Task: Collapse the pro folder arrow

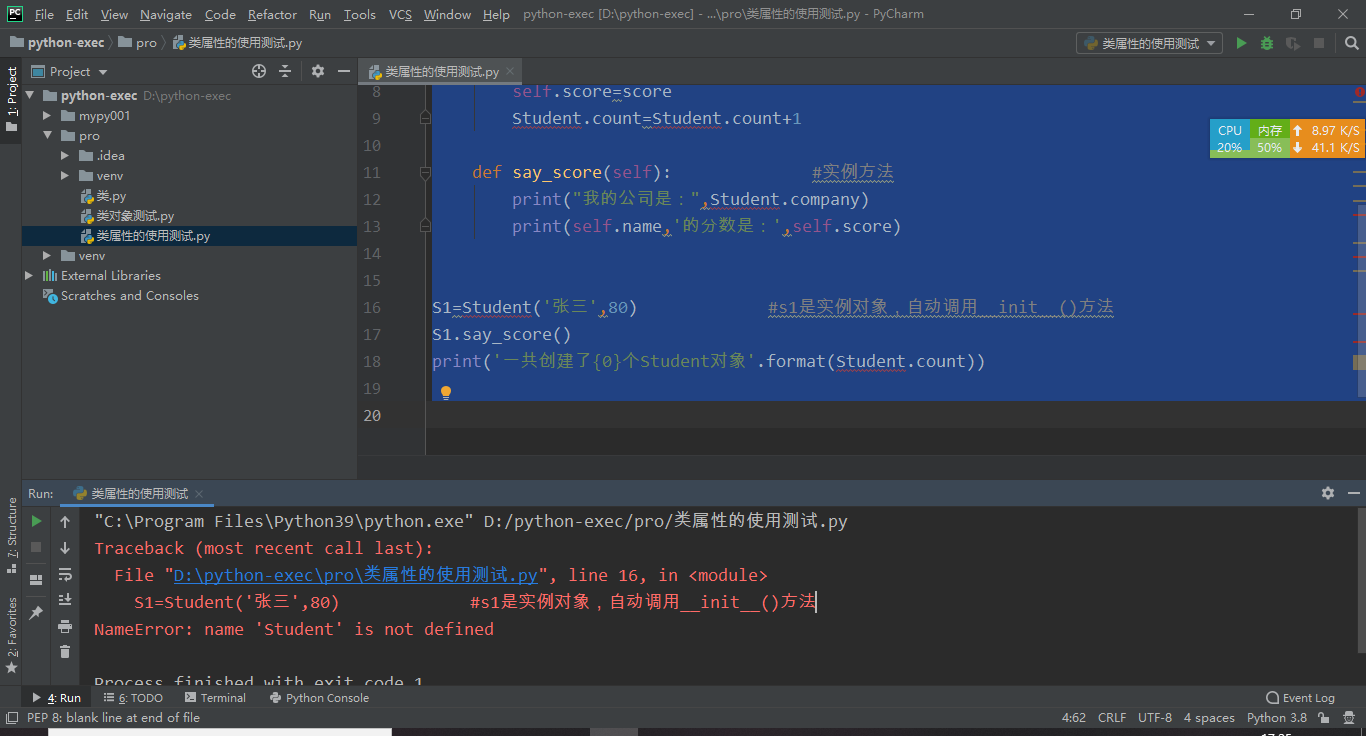Action: click(x=47, y=136)
